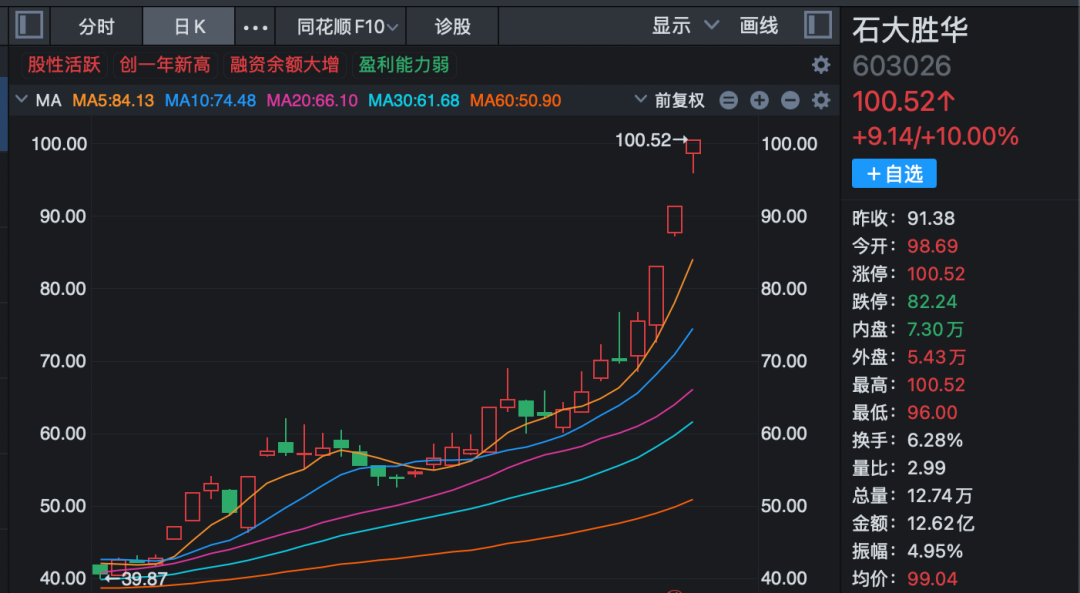Click the 股性活跃 tag

point(64,65)
